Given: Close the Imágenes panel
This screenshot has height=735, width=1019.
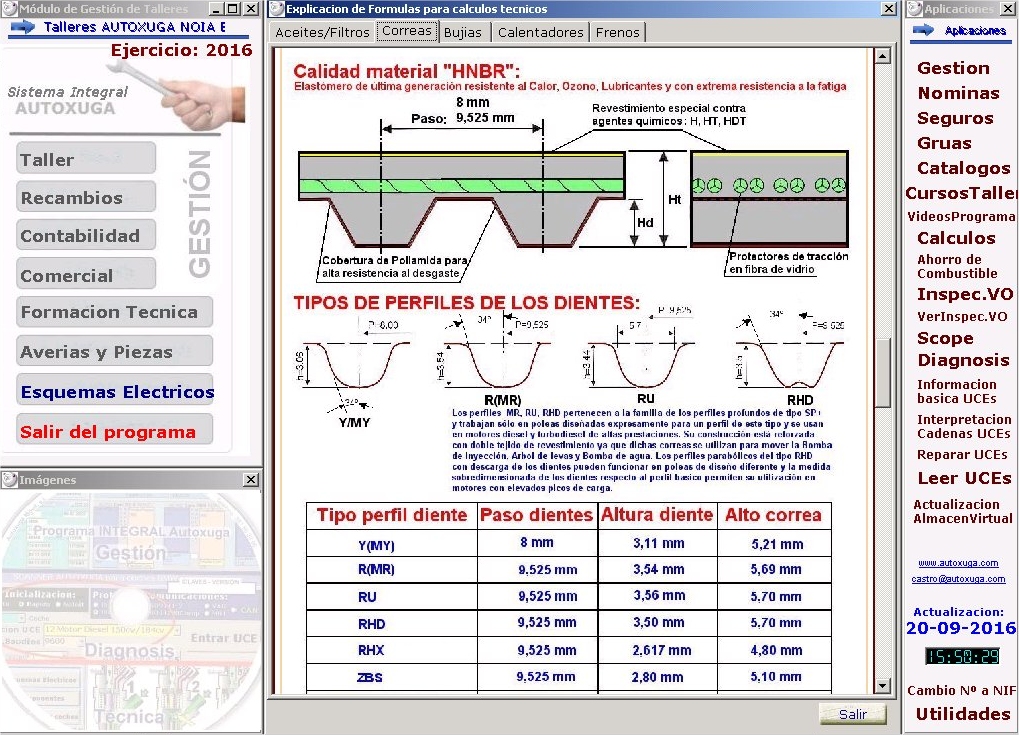Looking at the screenshot, I should click(251, 480).
